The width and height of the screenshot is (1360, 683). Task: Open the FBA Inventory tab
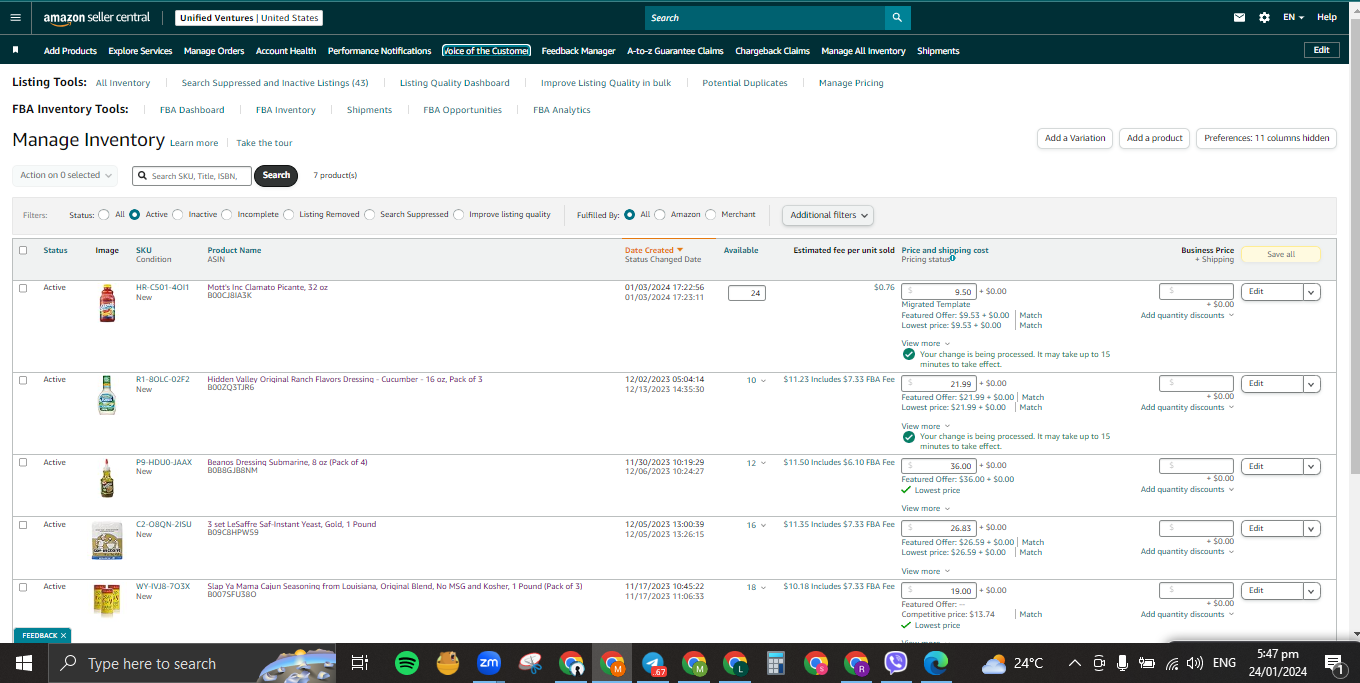point(285,110)
